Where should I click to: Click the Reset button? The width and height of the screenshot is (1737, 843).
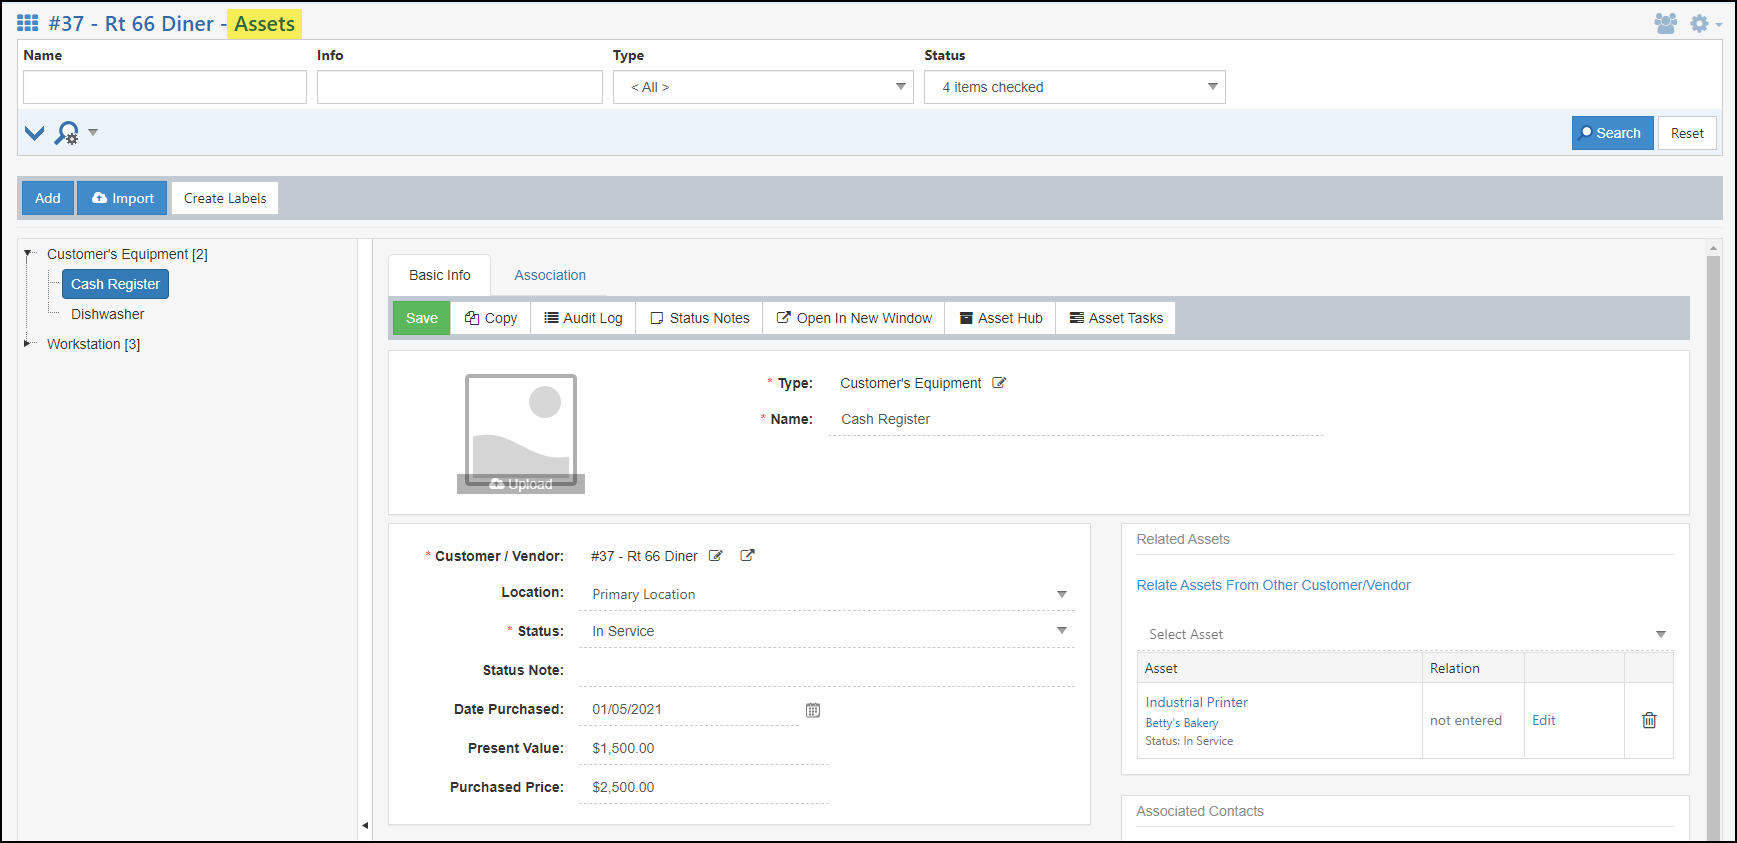pos(1687,133)
